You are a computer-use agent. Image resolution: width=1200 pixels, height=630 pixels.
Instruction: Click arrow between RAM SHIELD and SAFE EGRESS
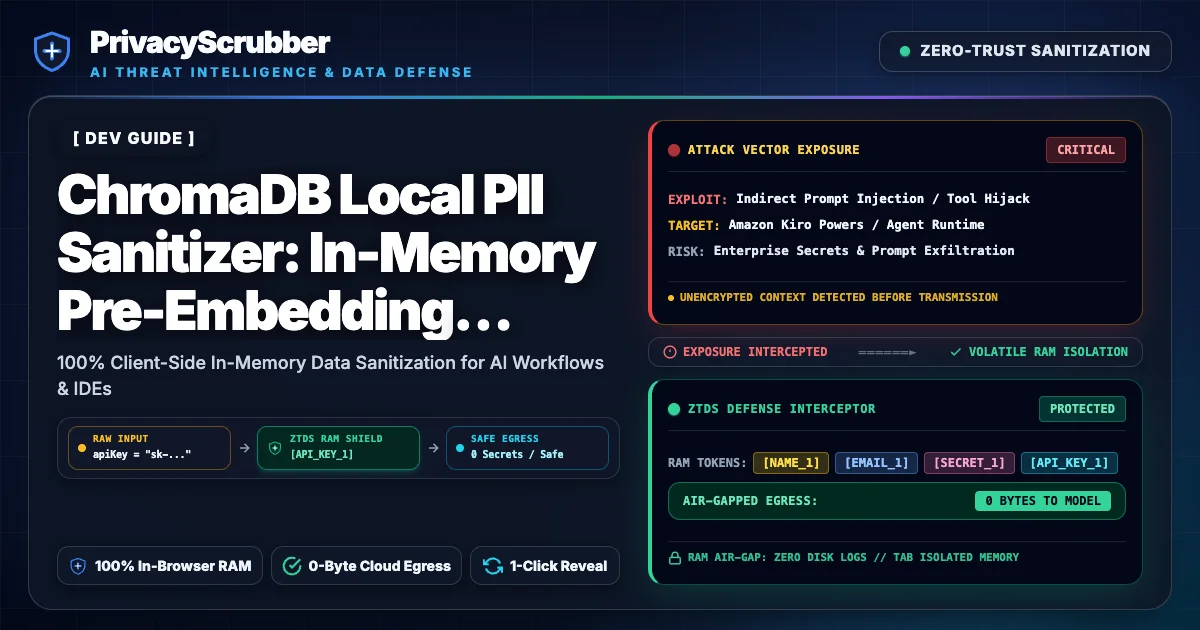click(432, 448)
